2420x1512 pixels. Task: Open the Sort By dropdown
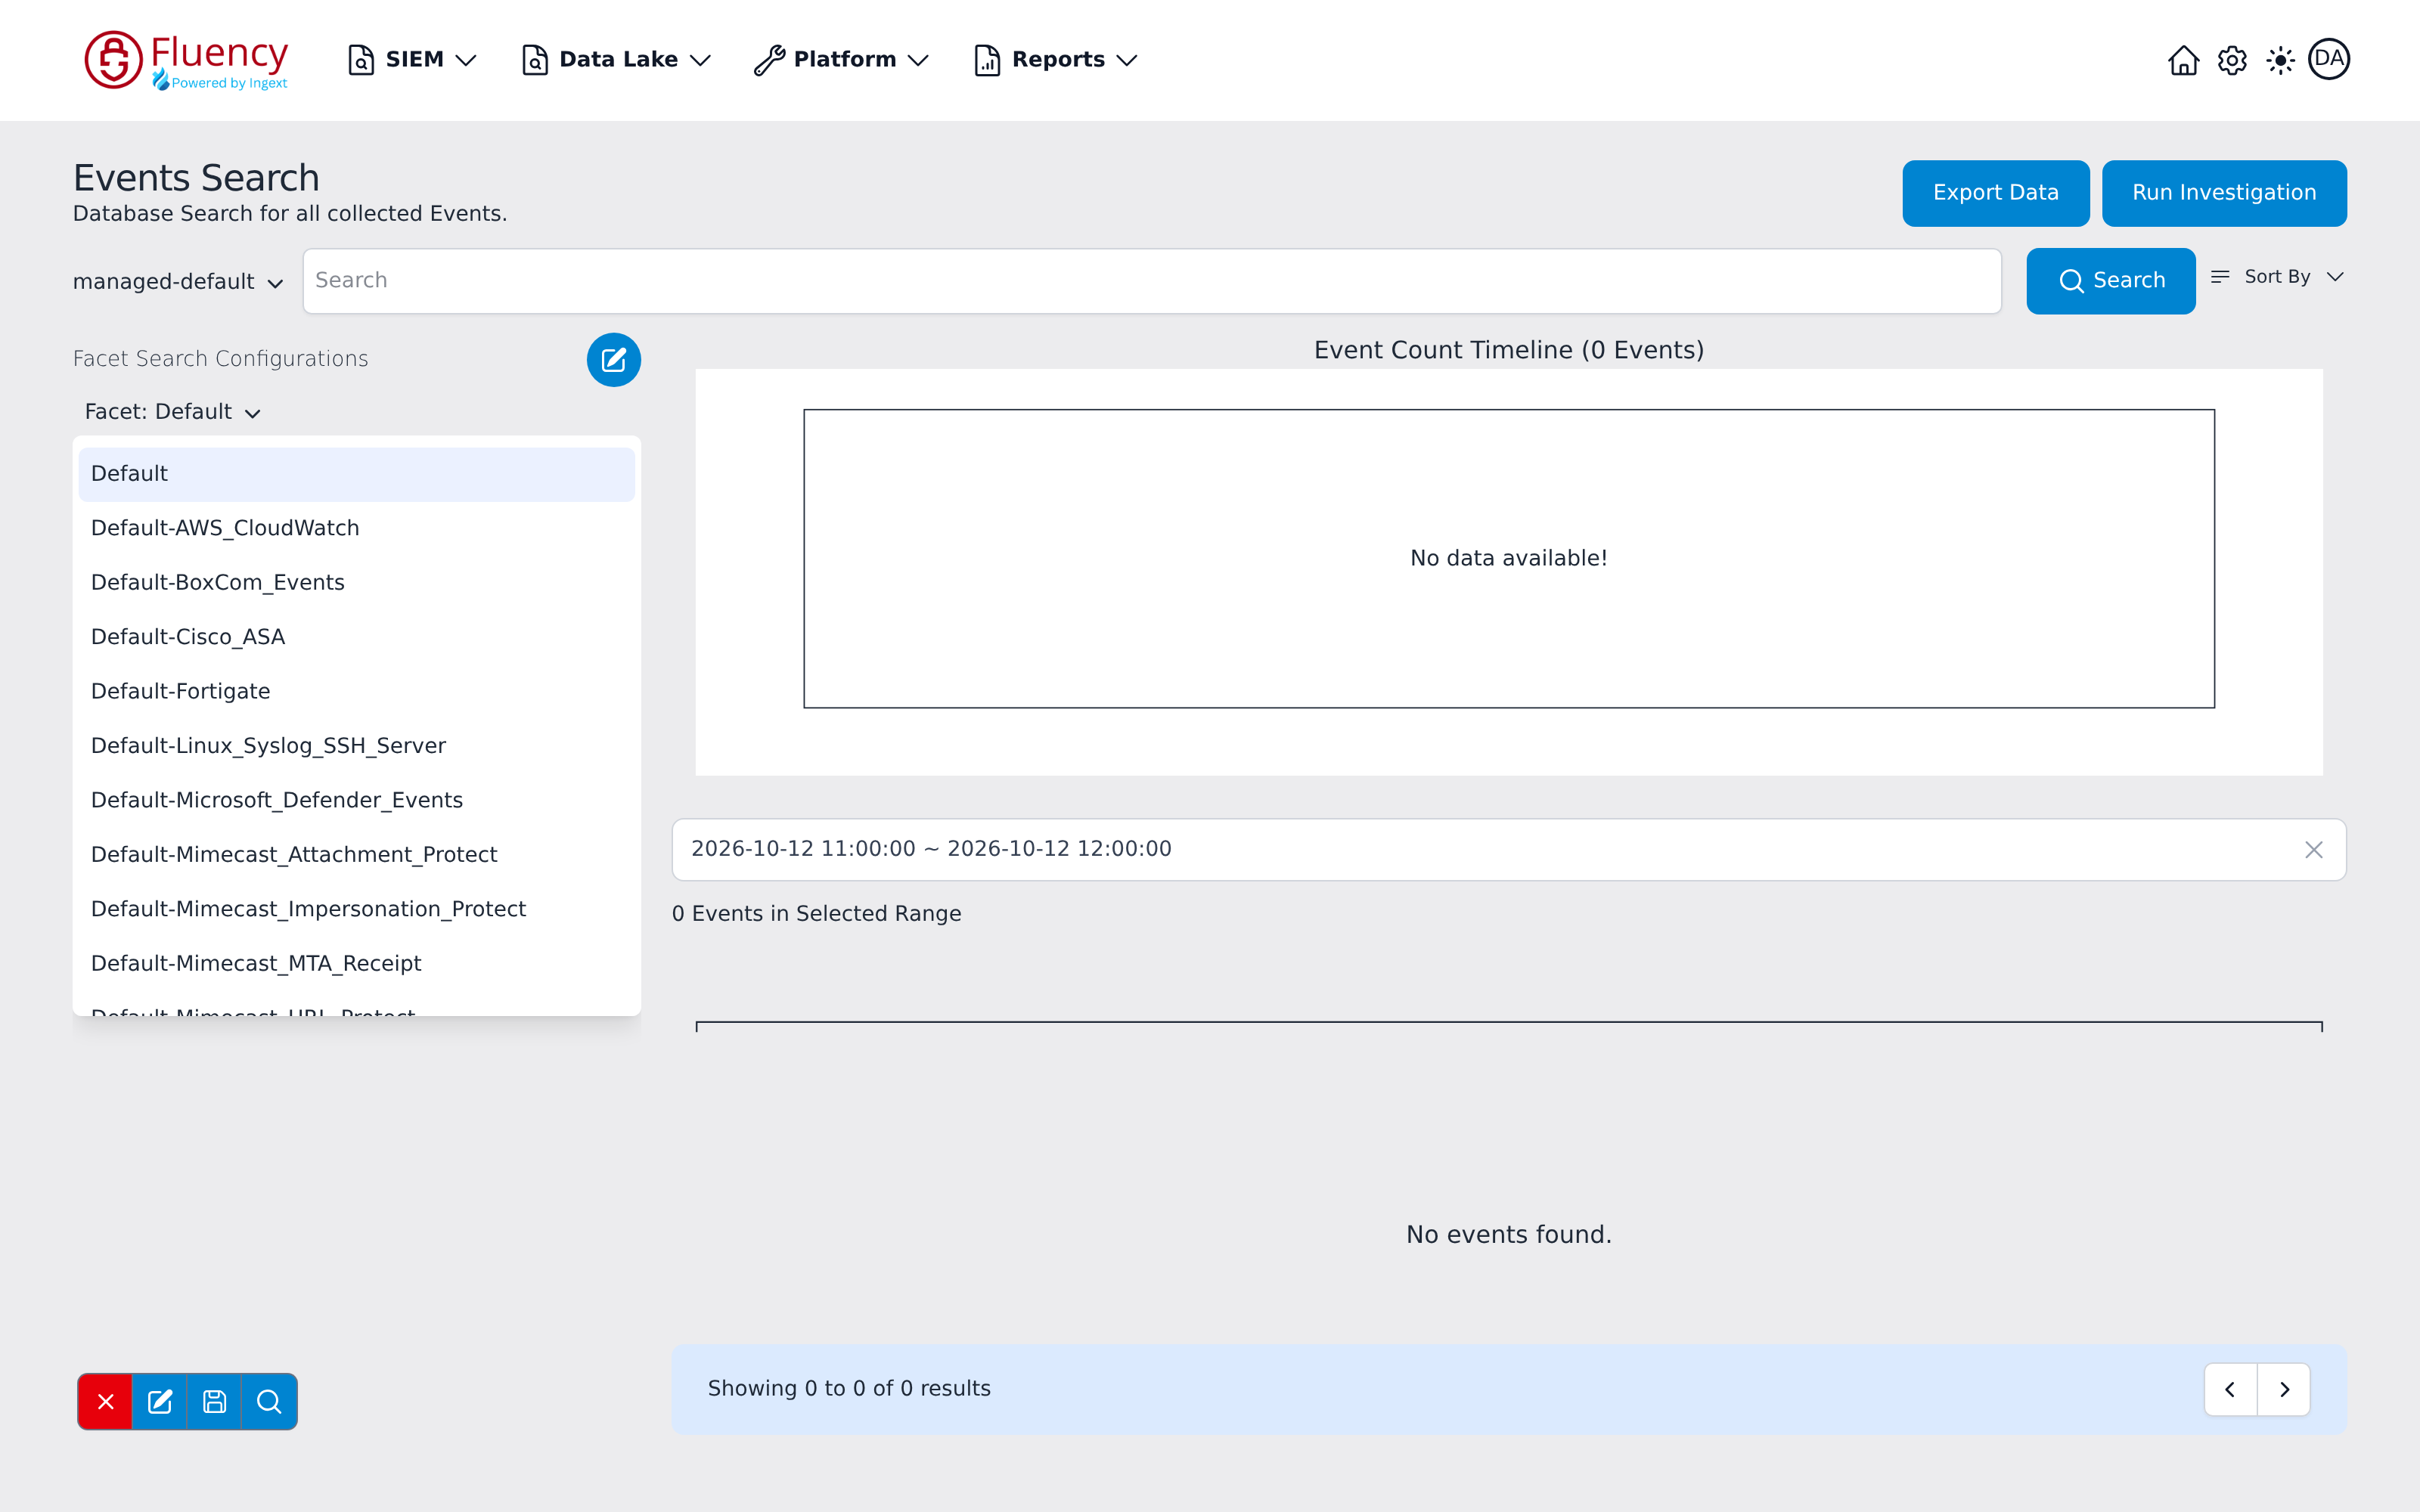click(x=2278, y=277)
